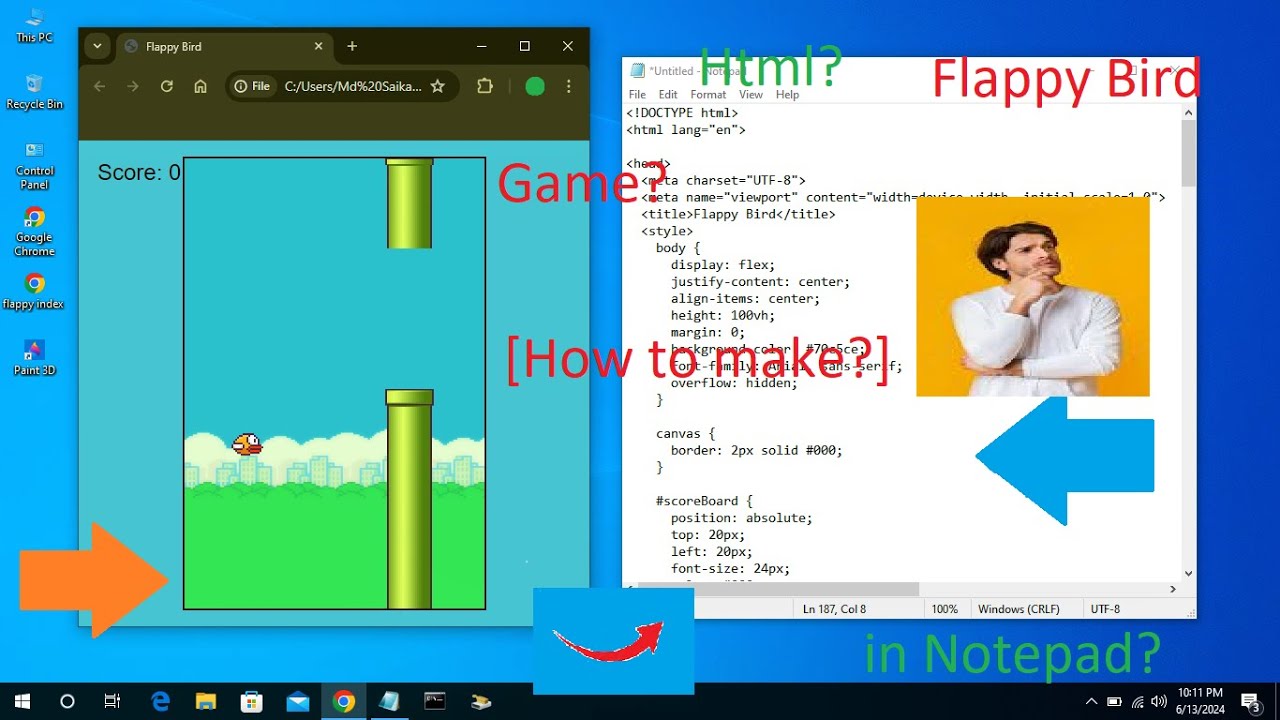Click the 'display: flex;' code line
The width and height of the screenshot is (1280, 720).
[x=723, y=265]
